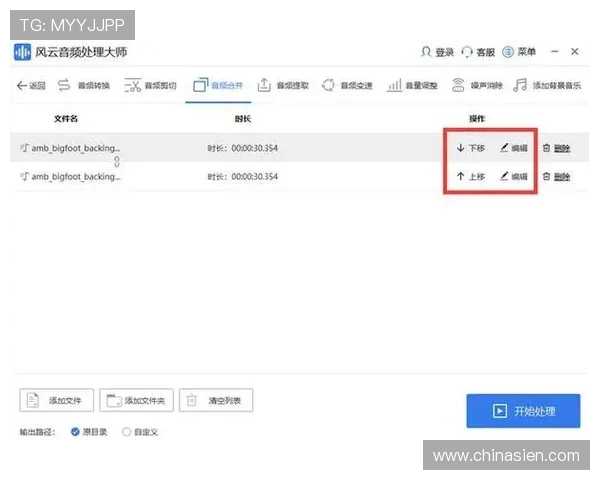Open the 菜单 menu

[x=519, y=52]
